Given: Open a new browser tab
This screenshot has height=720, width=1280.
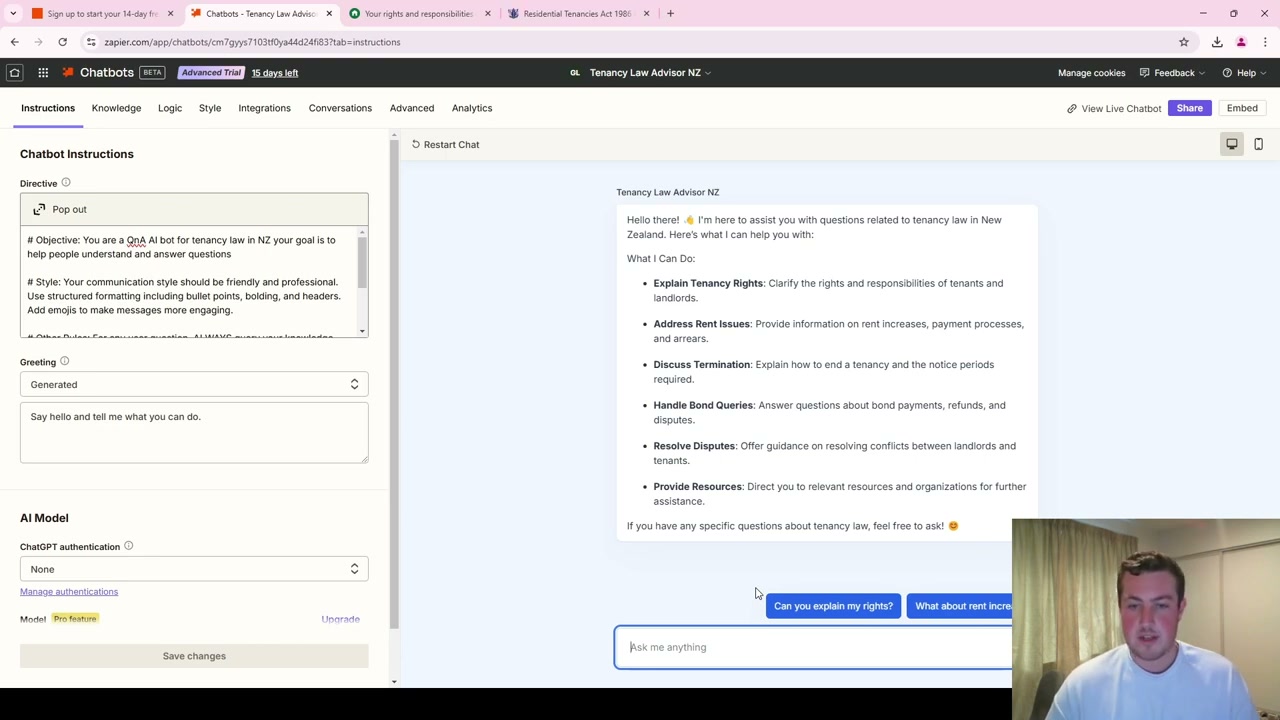Looking at the screenshot, I should pyautogui.click(x=670, y=13).
